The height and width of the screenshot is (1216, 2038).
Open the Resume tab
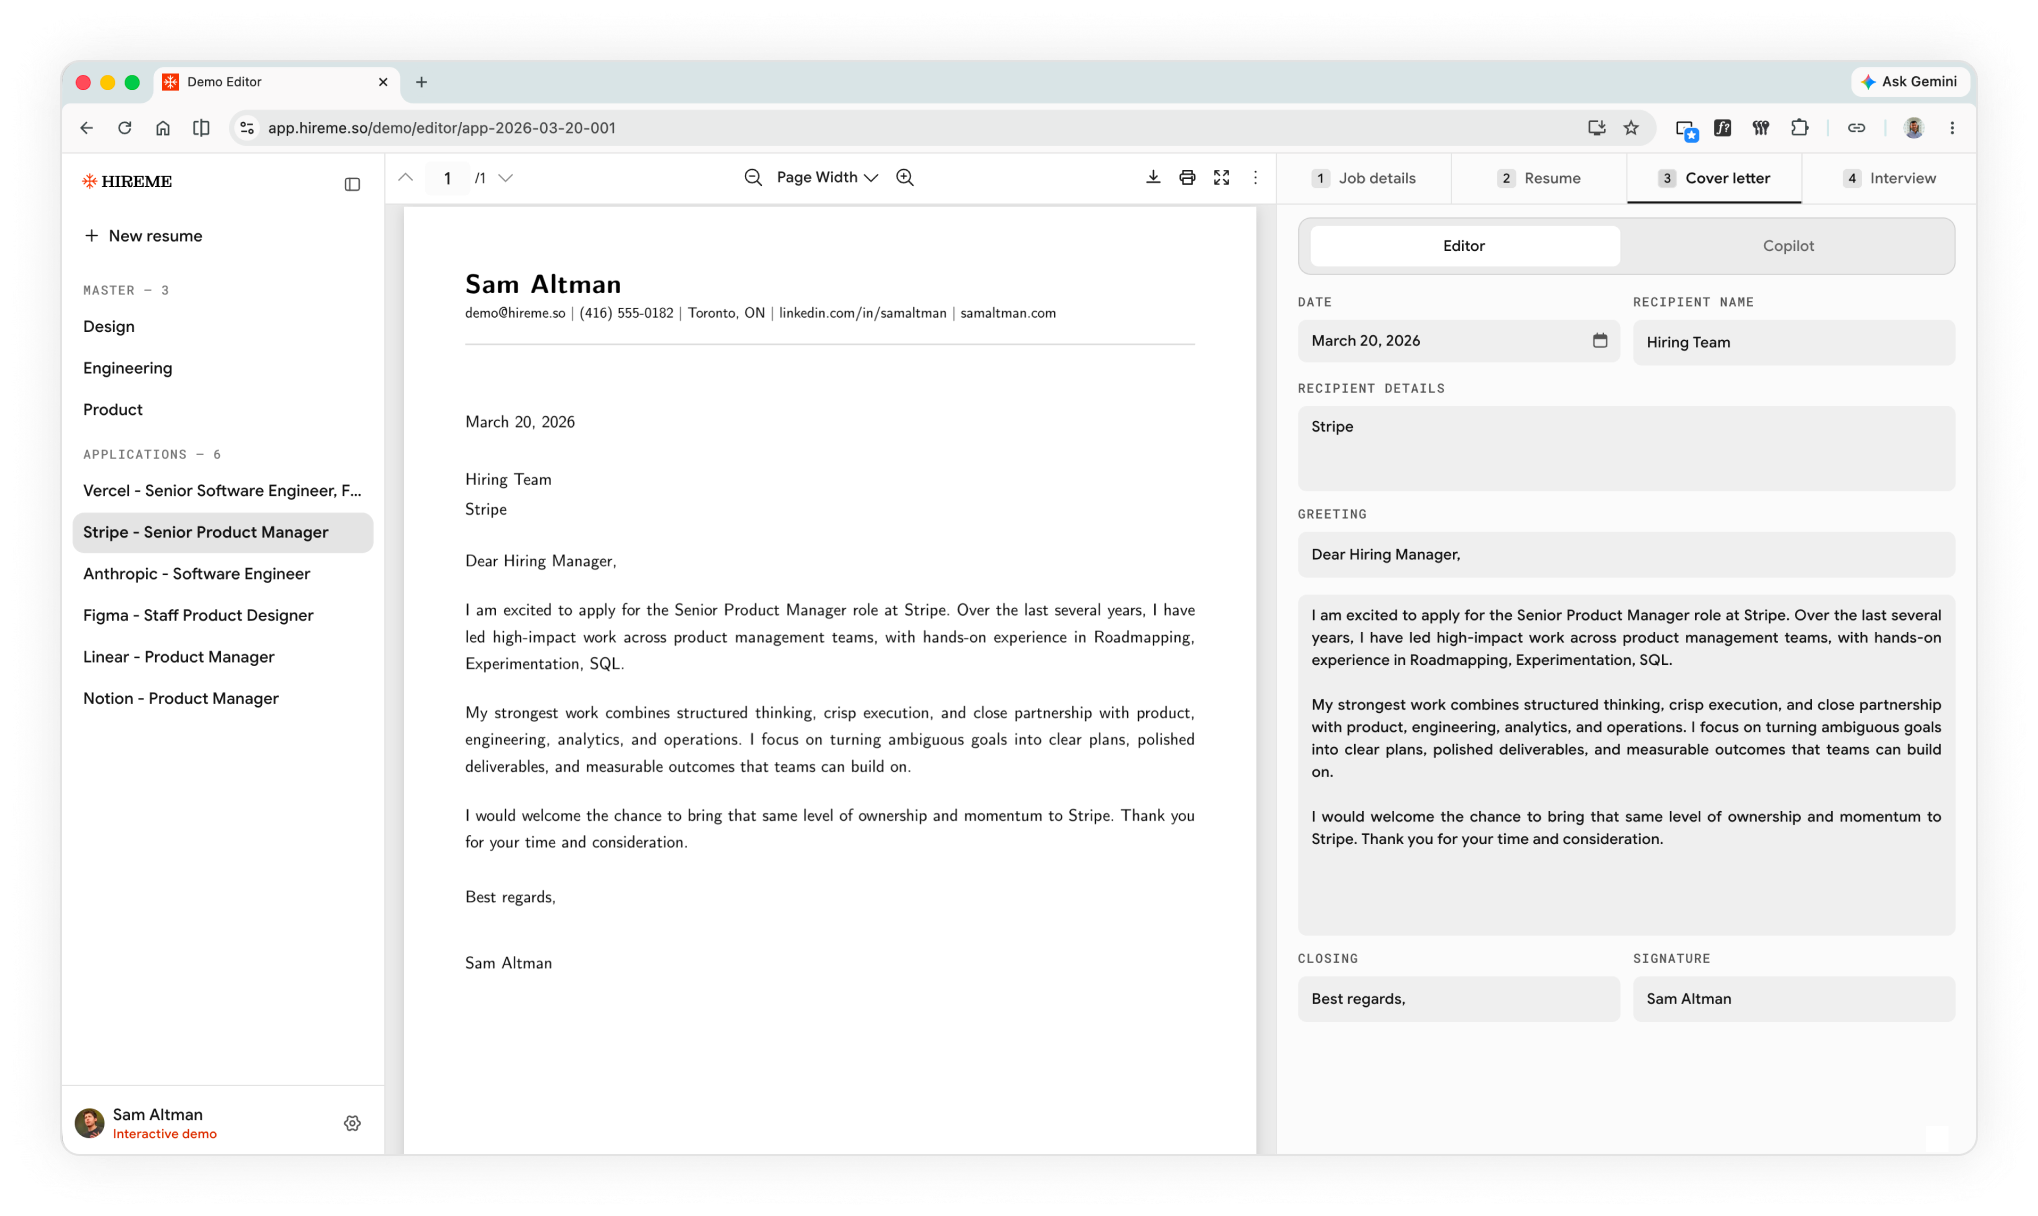tap(1538, 178)
